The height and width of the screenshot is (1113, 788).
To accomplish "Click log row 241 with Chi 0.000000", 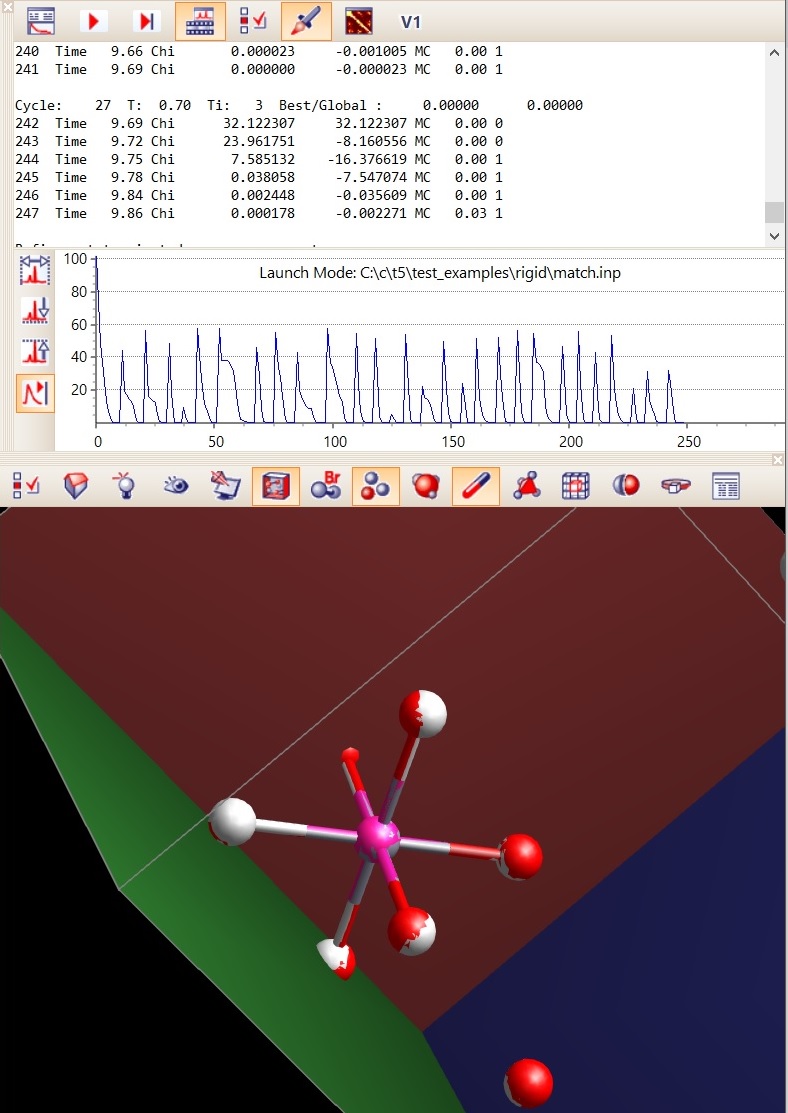I will pos(259,69).
